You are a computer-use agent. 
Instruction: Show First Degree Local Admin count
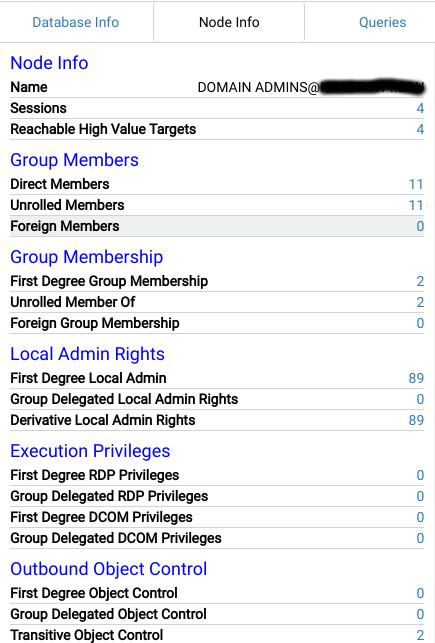click(416, 378)
